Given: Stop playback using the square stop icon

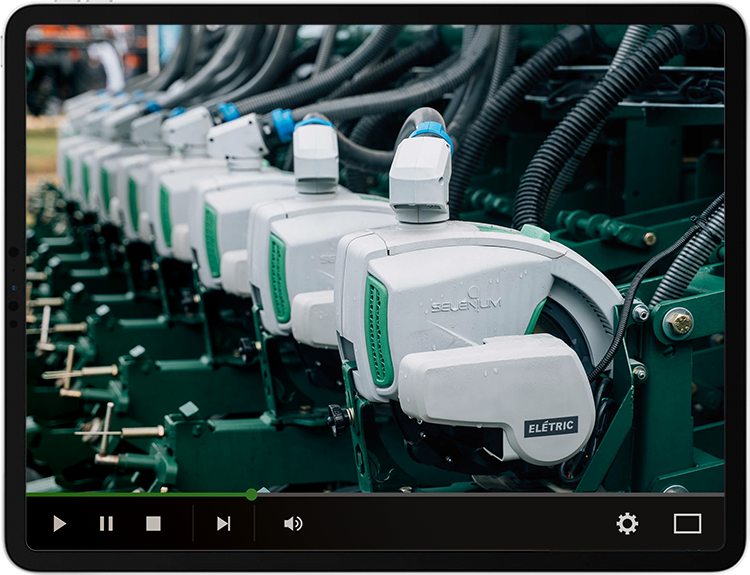Looking at the screenshot, I should tap(153, 523).
